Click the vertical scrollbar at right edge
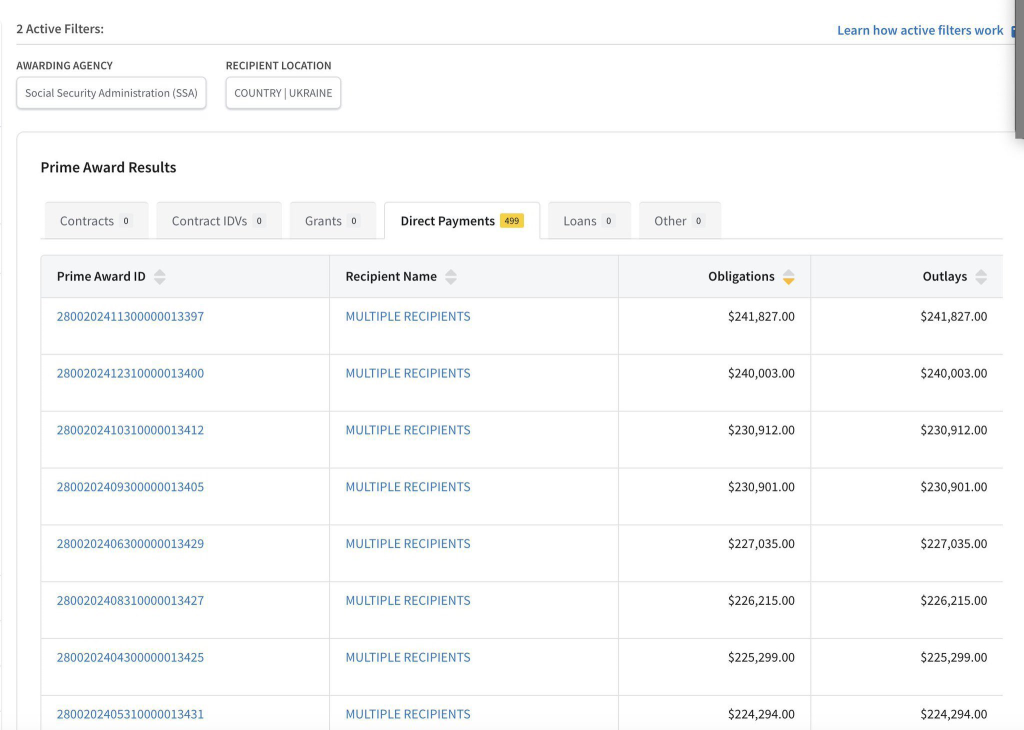1024x730 pixels. (1019, 70)
